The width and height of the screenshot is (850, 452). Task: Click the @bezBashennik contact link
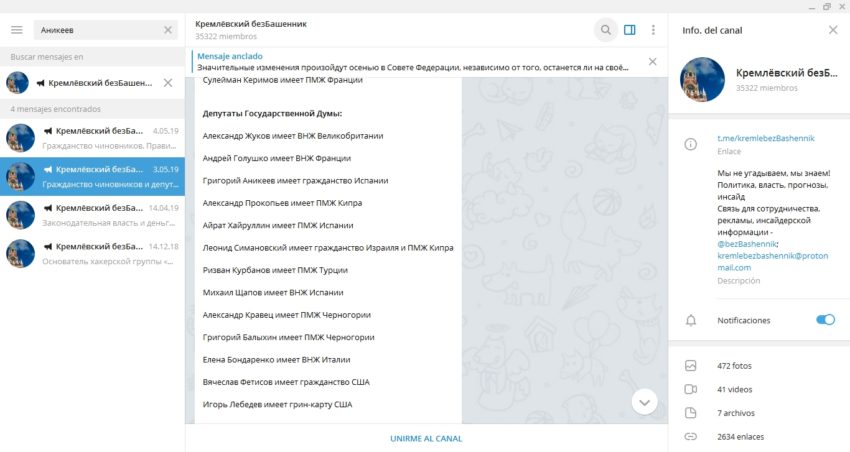pyautogui.click(x=746, y=244)
